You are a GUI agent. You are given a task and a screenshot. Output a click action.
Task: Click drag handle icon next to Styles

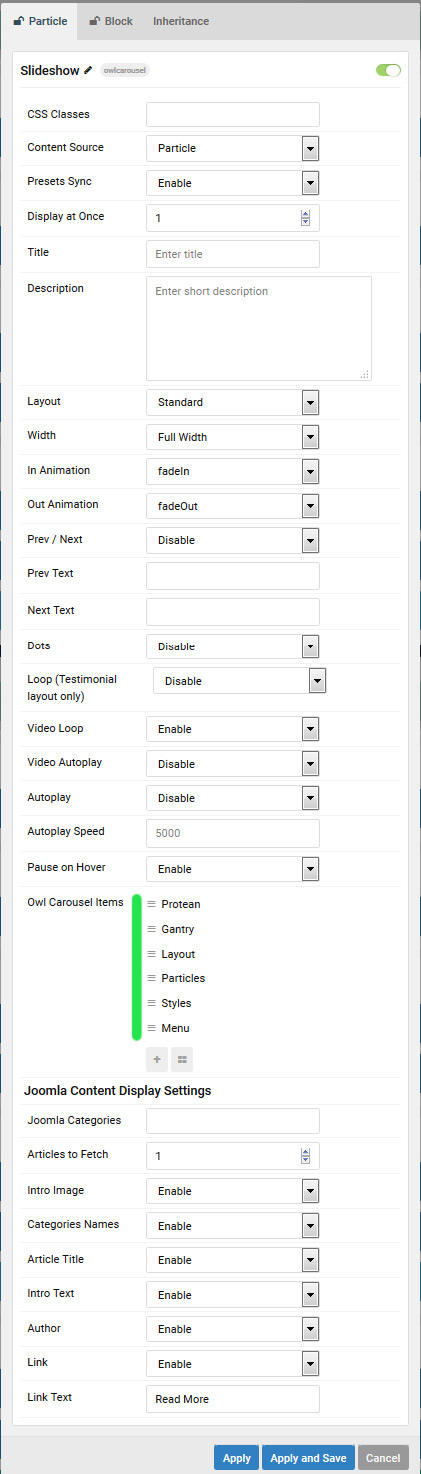tap(152, 1003)
